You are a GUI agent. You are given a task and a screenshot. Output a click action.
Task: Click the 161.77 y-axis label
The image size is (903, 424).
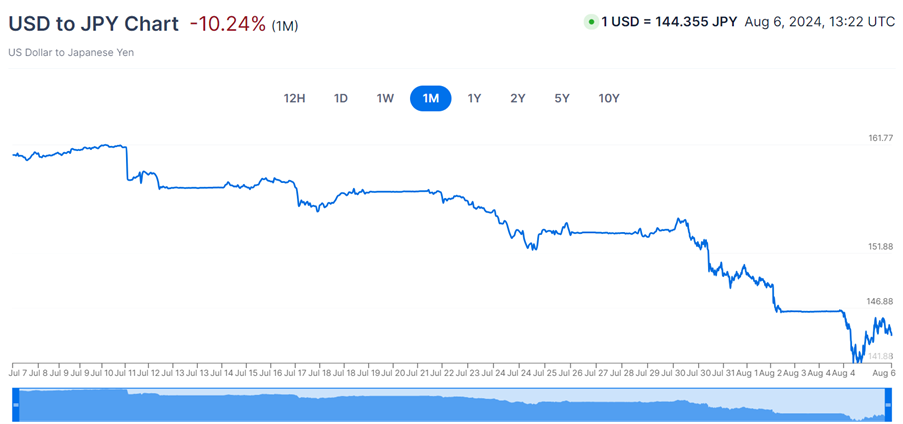point(880,138)
